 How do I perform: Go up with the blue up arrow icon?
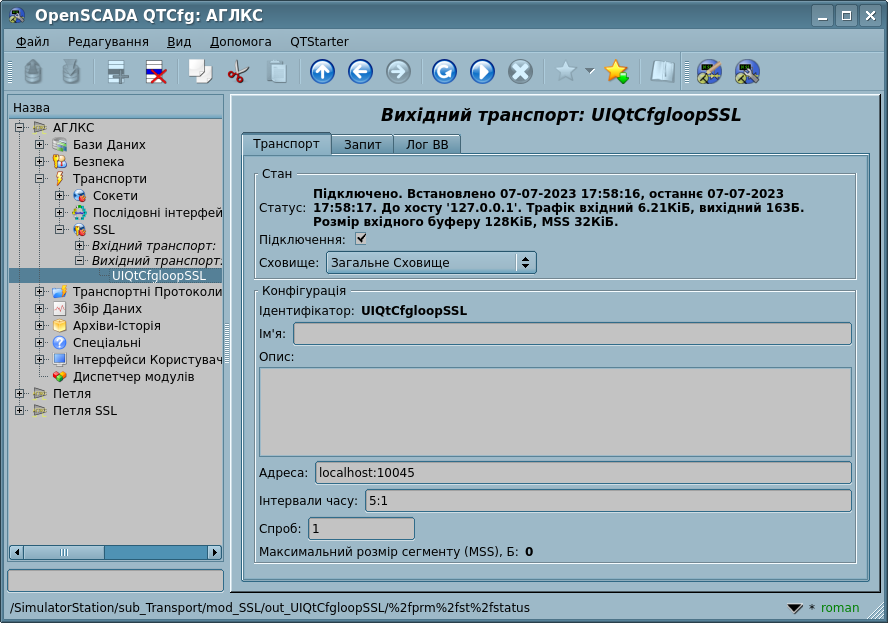[x=322, y=72]
